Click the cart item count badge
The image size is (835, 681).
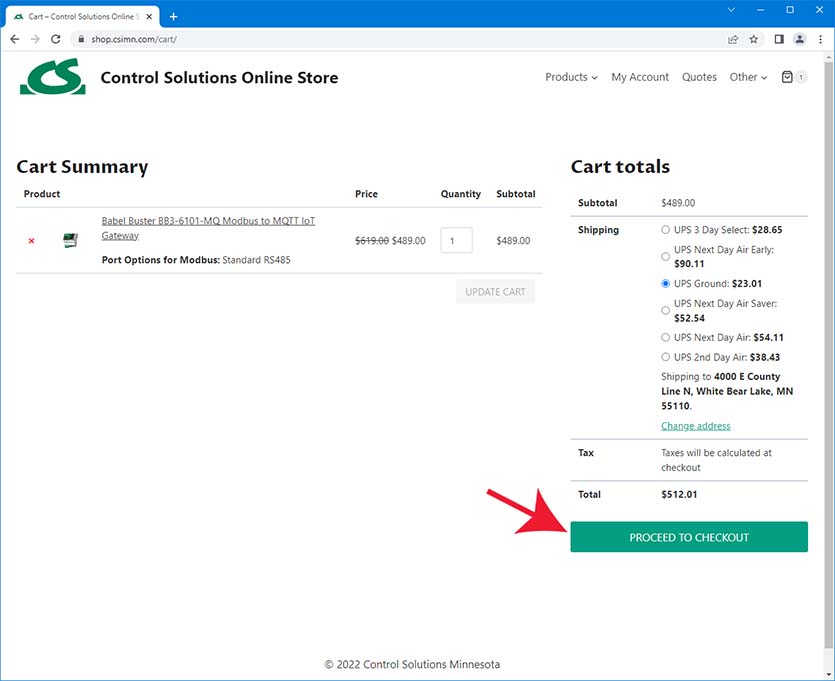pyautogui.click(x=800, y=77)
